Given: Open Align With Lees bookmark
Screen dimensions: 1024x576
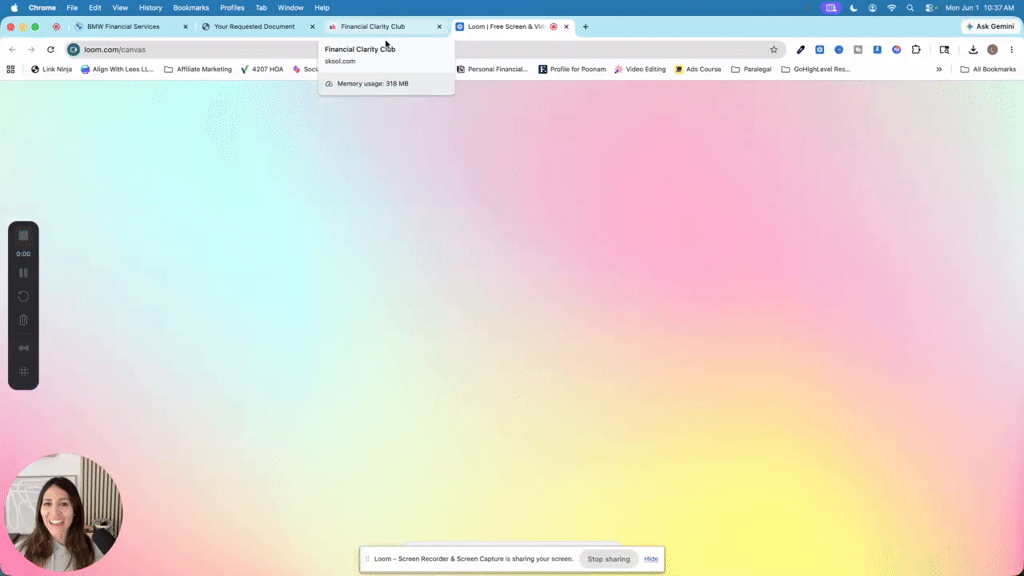Looking at the screenshot, I should click(x=118, y=69).
